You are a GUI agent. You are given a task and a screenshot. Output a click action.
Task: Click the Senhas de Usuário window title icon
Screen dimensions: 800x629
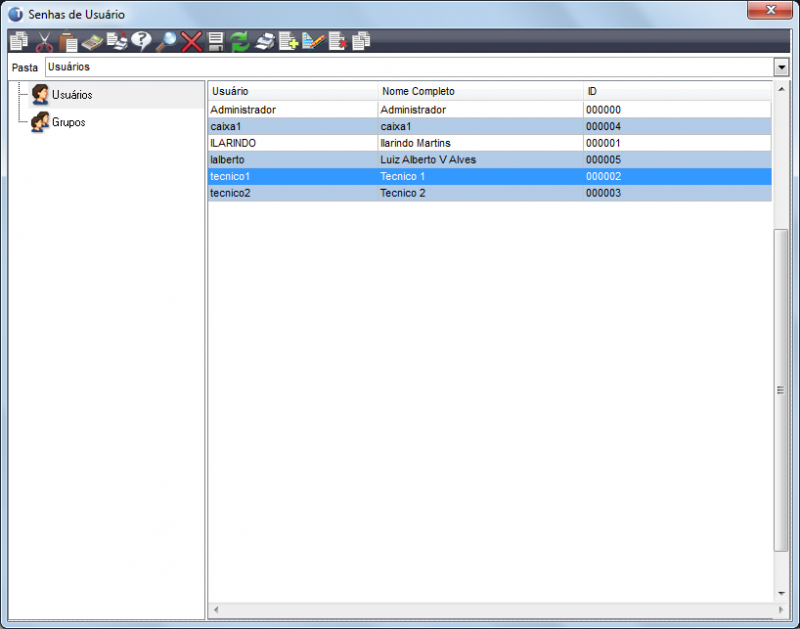click(x=15, y=14)
